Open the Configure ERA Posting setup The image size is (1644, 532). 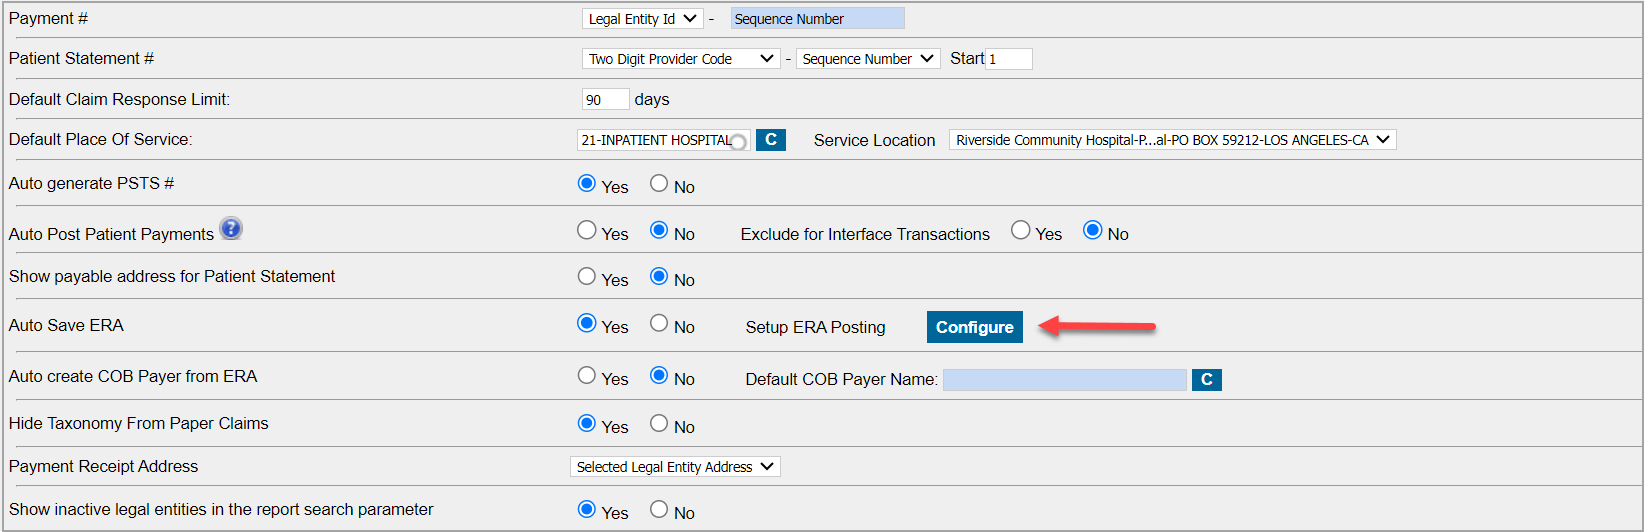[974, 327]
